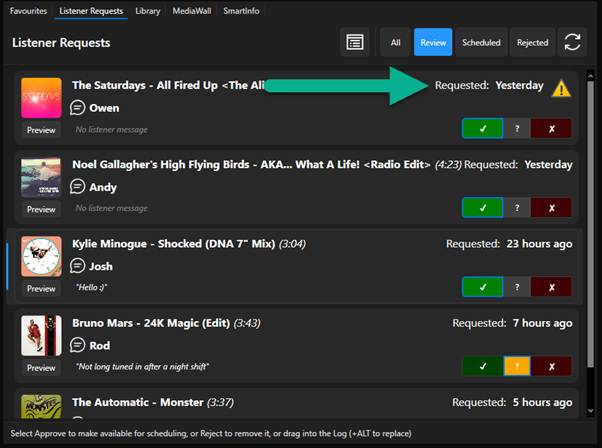602x448 pixels.
Task: Click the Bruno Mars album artwork
Action: pyautogui.click(x=41, y=336)
